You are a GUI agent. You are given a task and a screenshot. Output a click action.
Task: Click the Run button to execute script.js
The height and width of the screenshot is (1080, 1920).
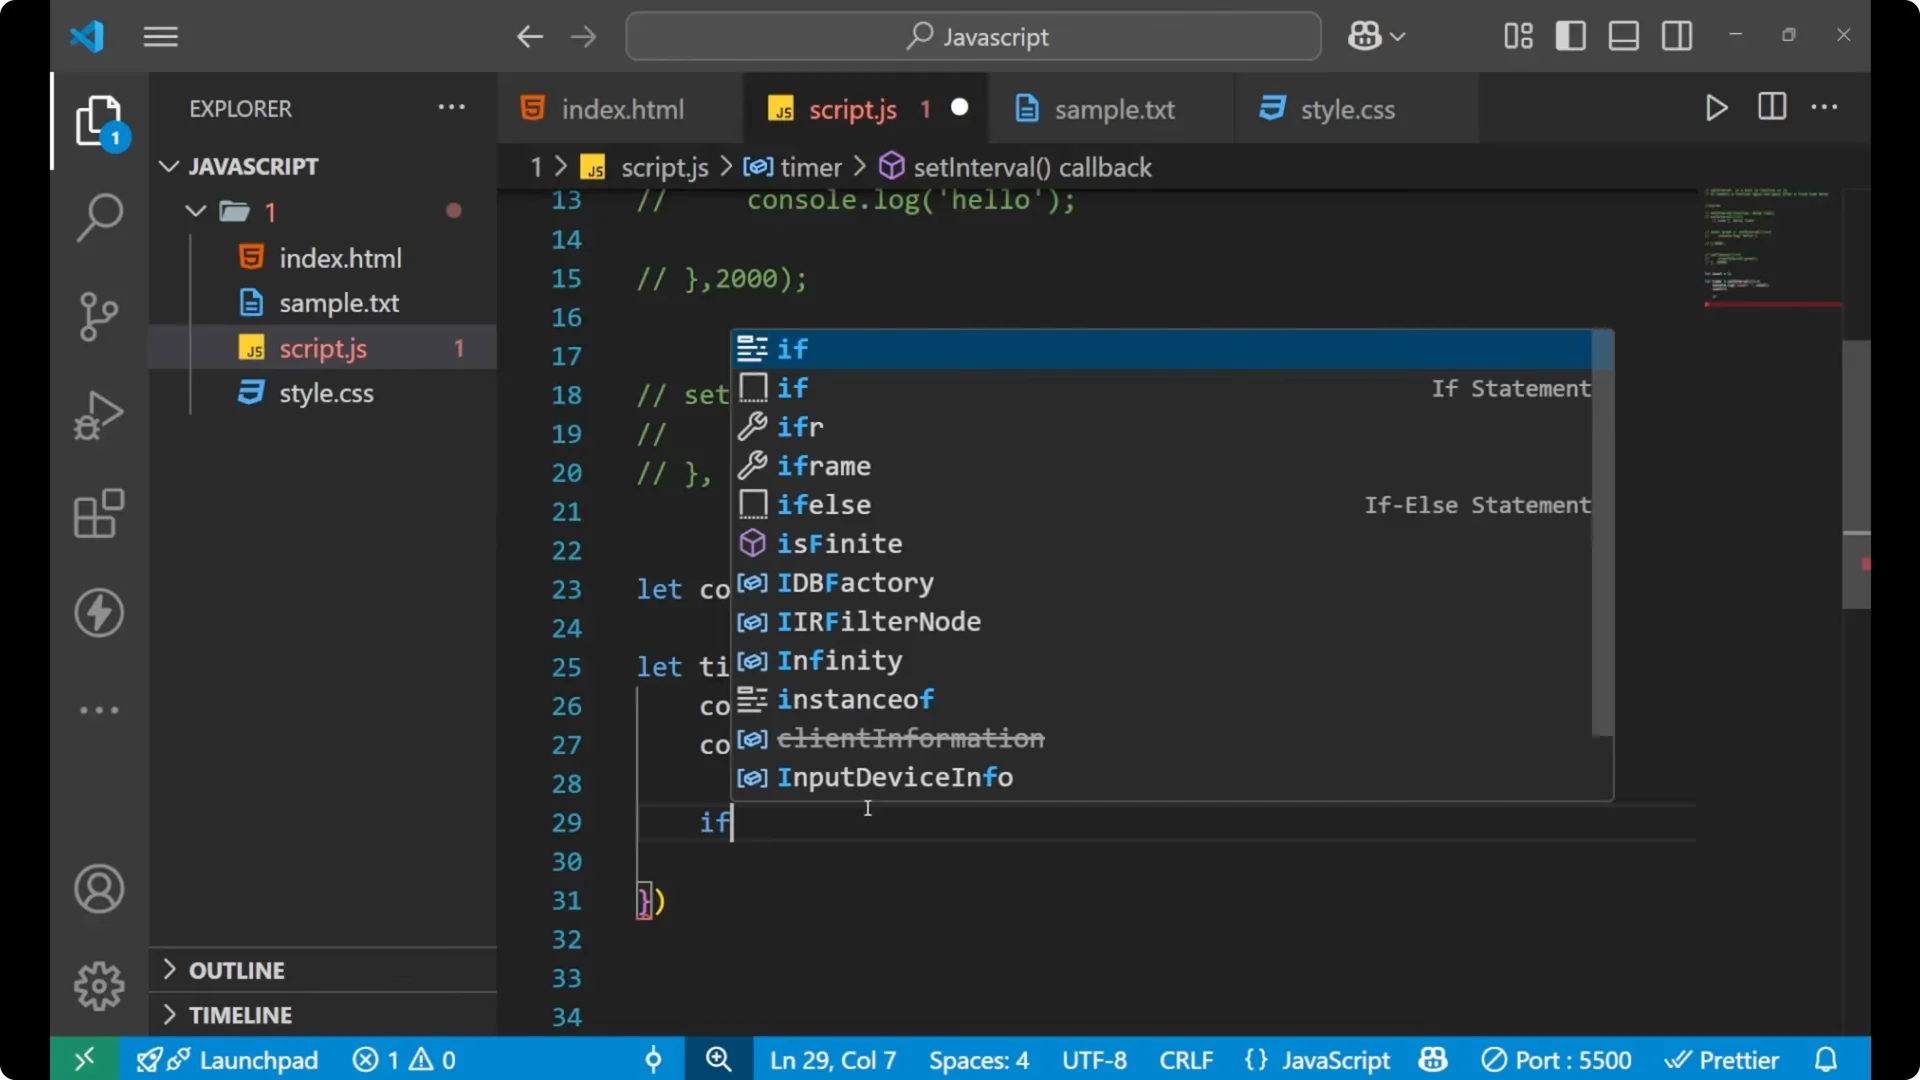pyautogui.click(x=1716, y=108)
